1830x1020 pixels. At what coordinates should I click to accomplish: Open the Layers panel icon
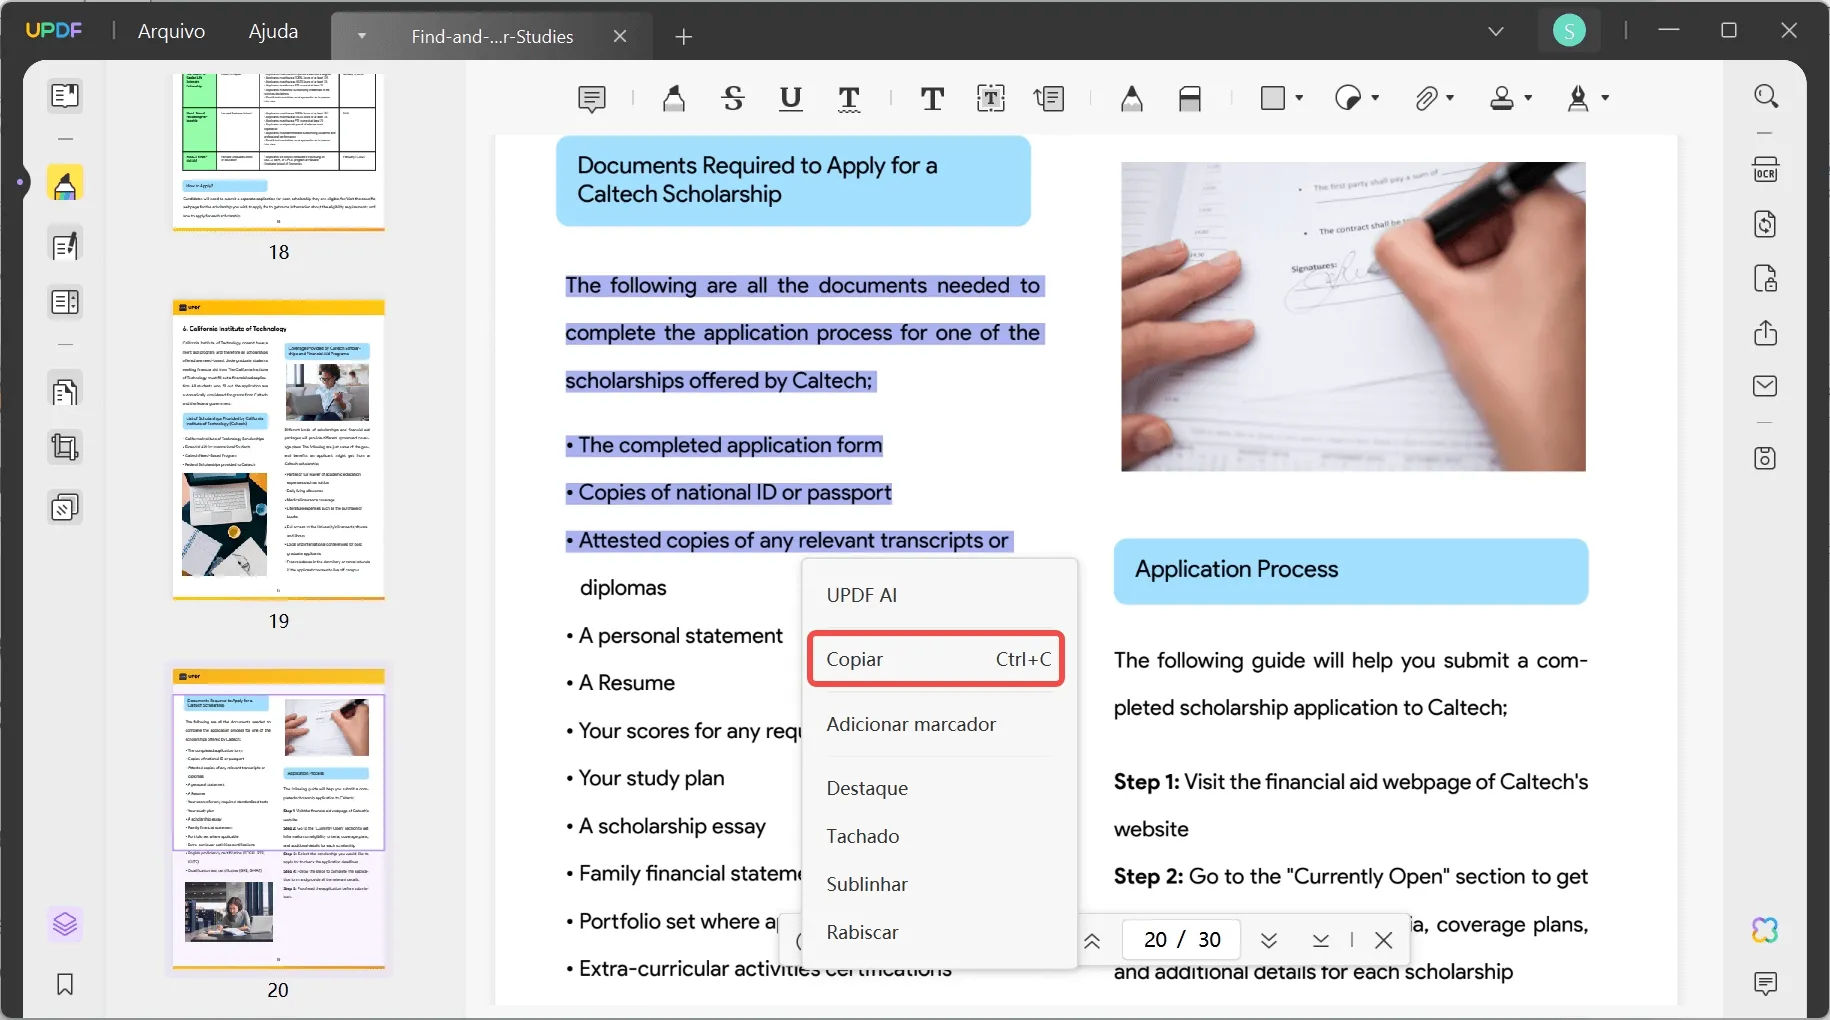pos(65,924)
